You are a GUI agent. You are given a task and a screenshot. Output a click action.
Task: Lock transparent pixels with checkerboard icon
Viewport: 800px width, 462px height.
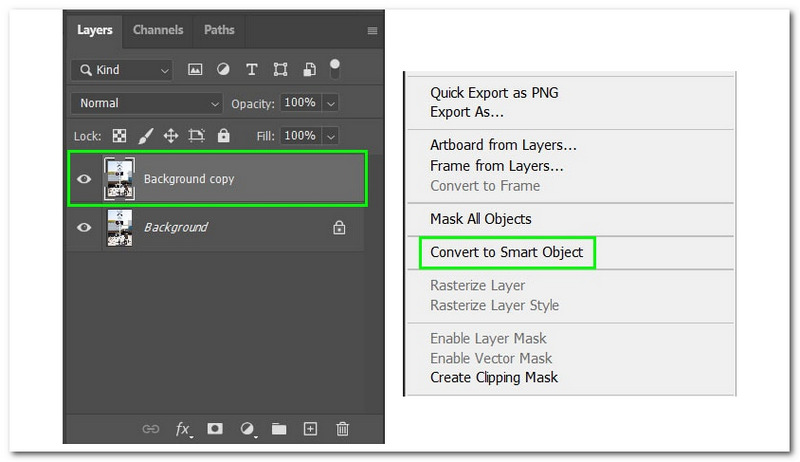click(x=119, y=135)
